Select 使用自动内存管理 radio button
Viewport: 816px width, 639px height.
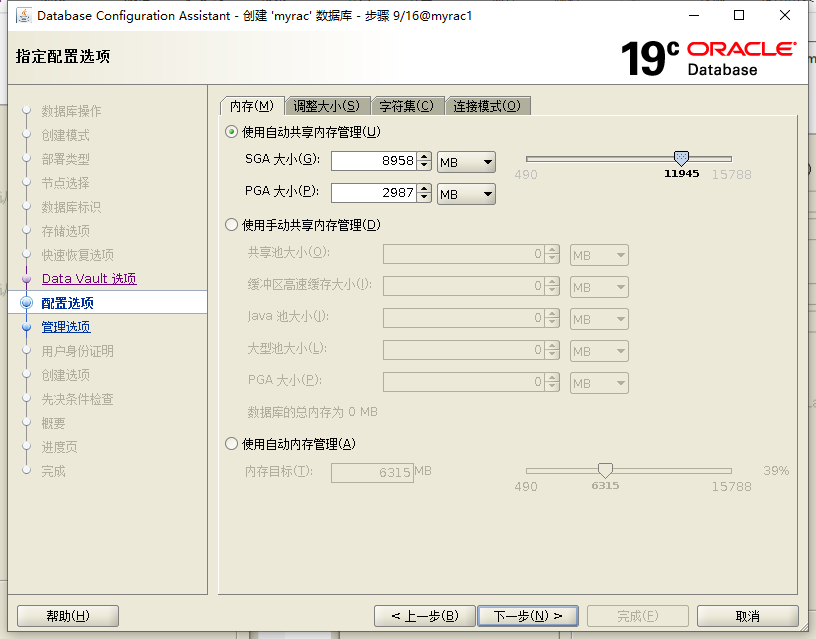pyautogui.click(x=232, y=444)
